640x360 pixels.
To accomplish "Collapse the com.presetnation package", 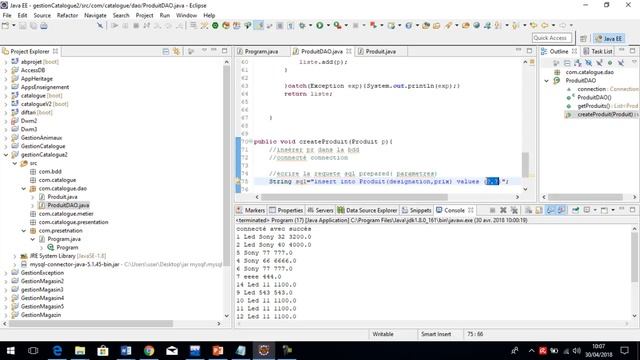I will 24,231.
